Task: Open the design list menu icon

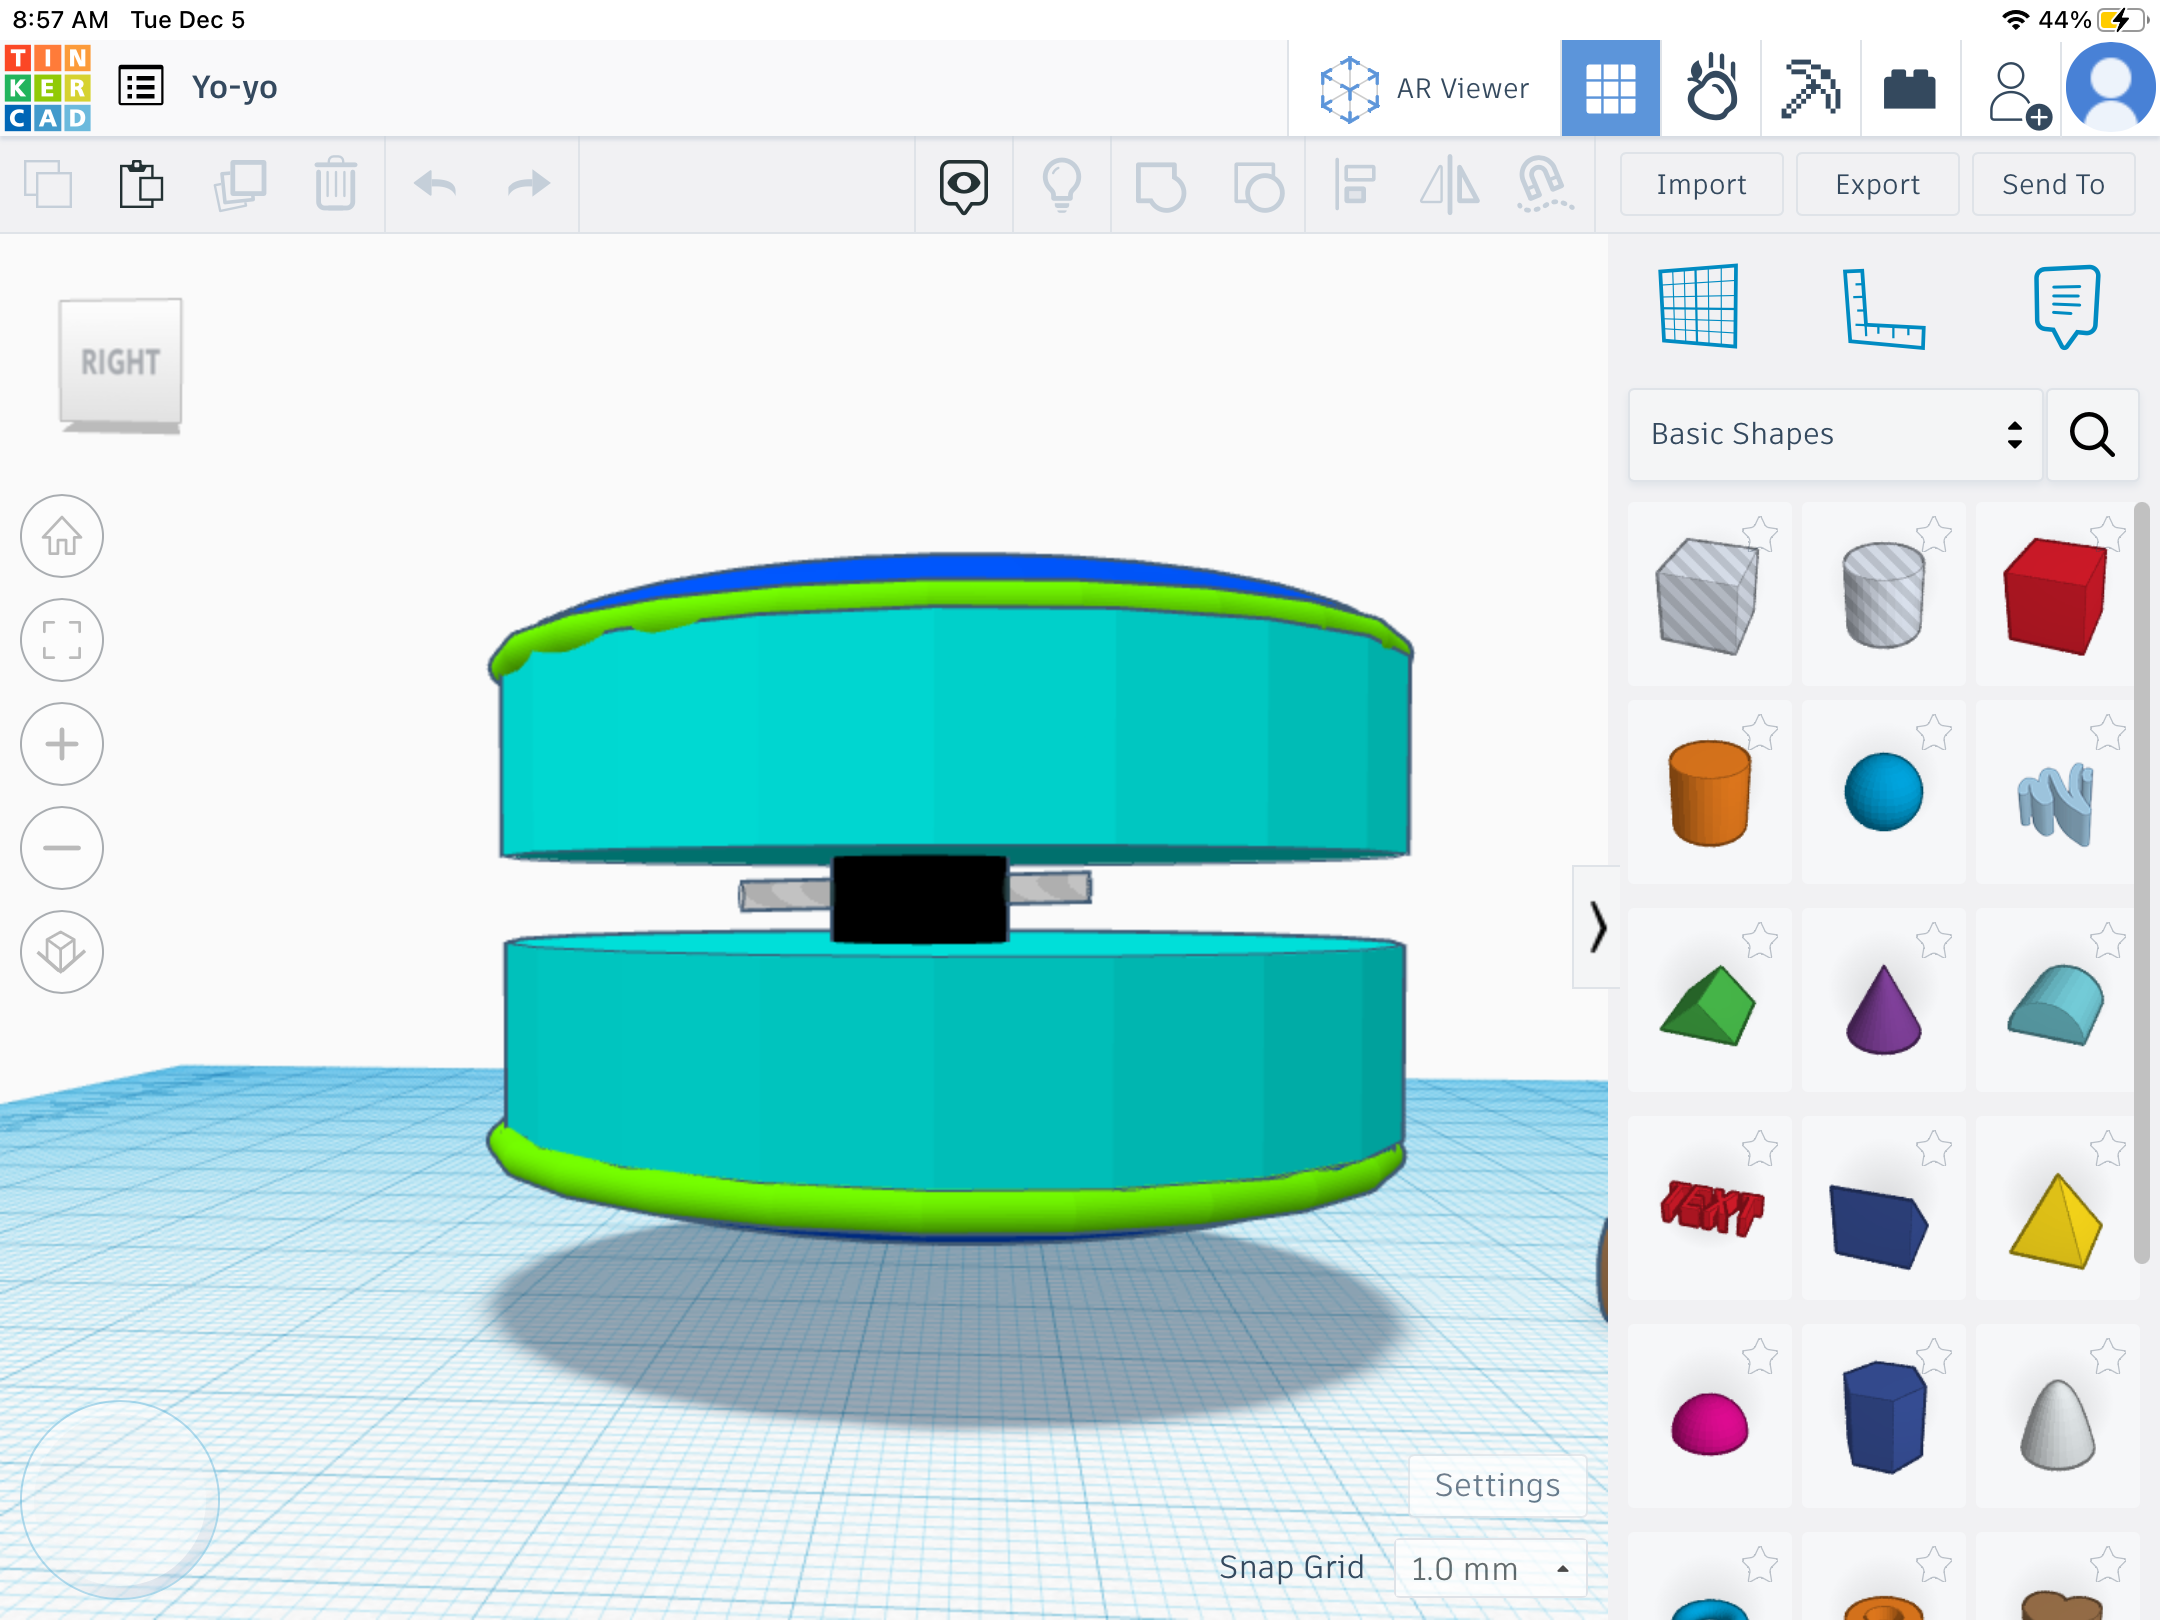Action: click(x=141, y=87)
